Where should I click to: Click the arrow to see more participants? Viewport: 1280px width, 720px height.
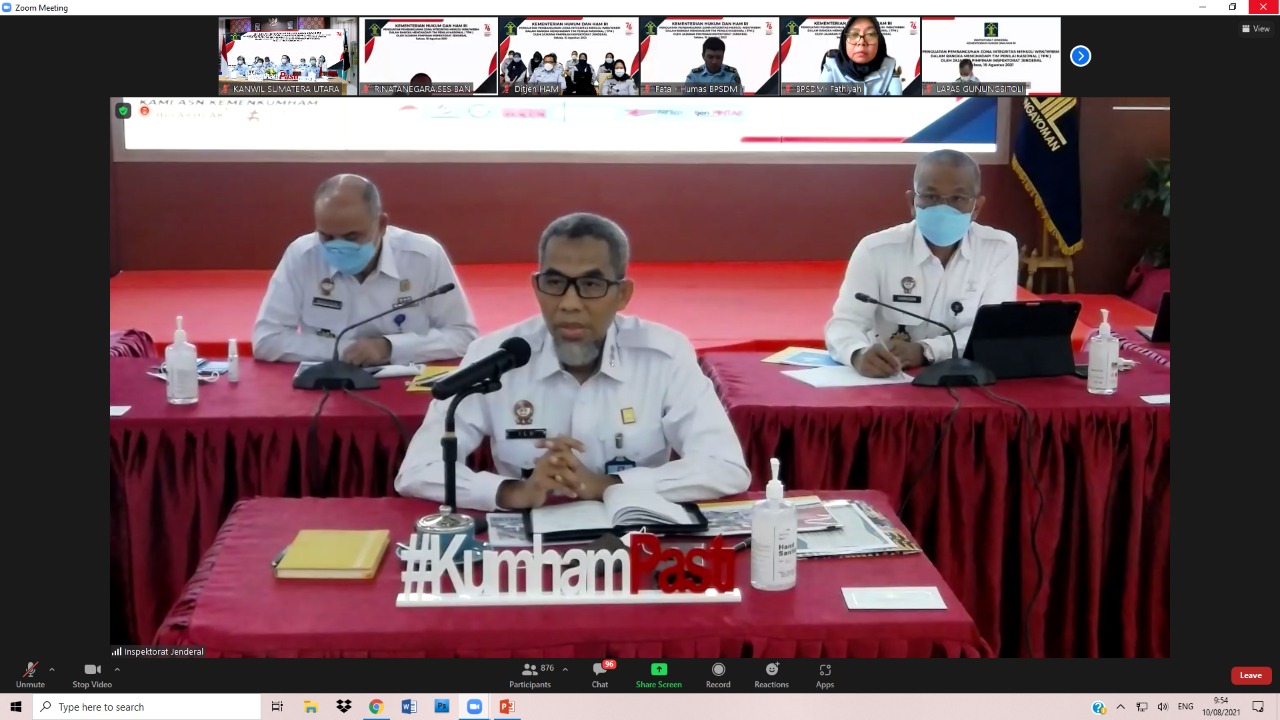point(1080,56)
